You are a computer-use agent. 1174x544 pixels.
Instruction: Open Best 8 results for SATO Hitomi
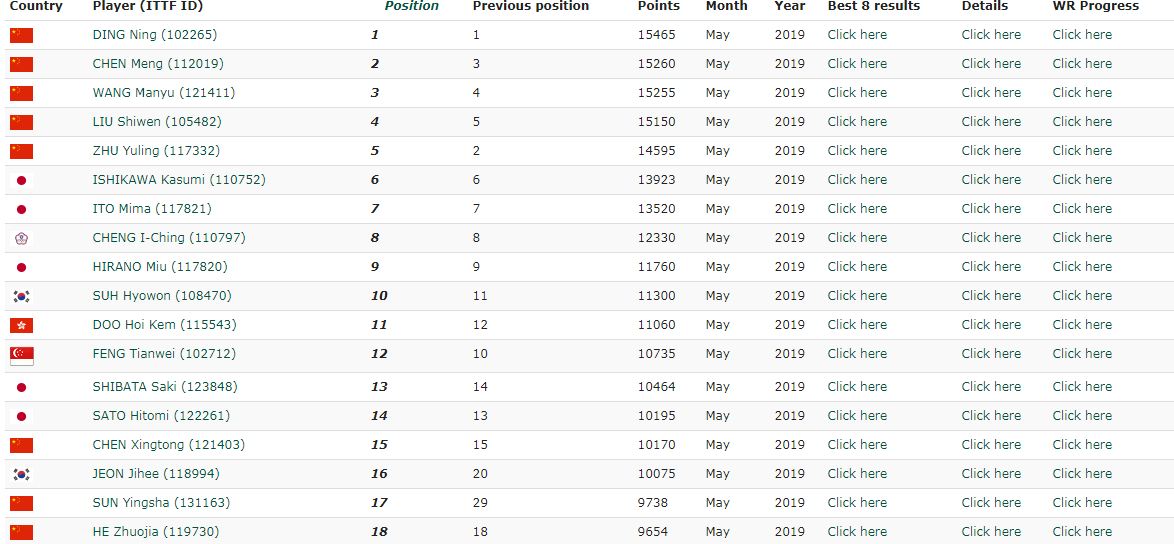click(x=857, y=416)
